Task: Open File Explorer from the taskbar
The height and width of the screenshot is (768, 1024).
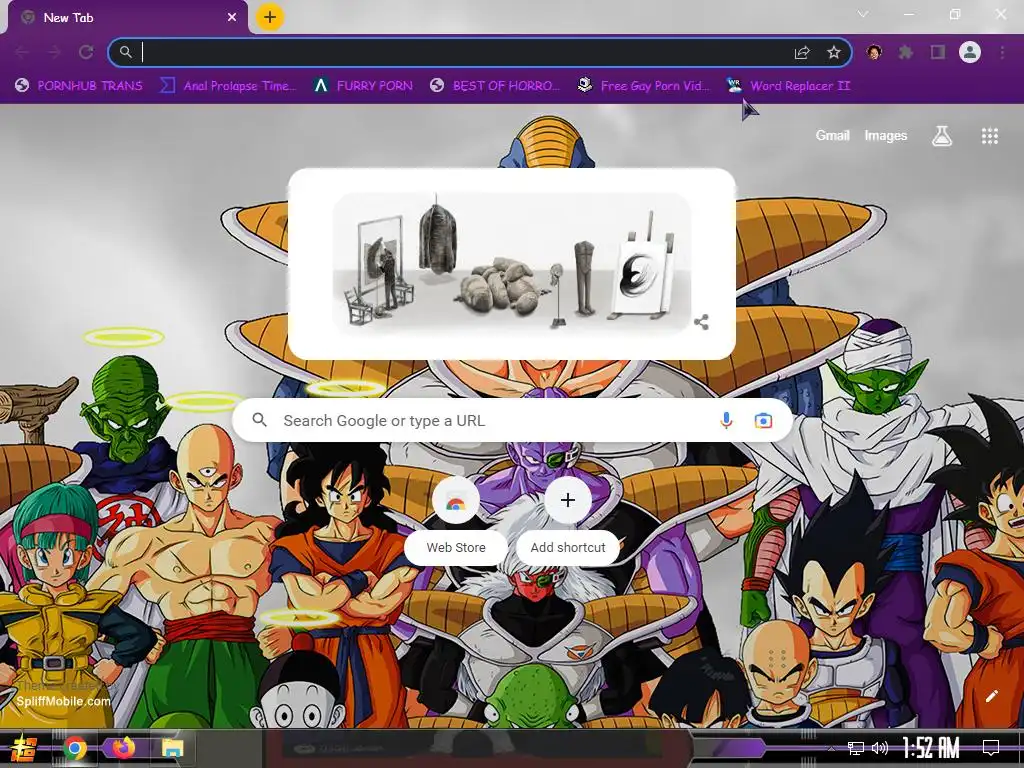Action: [x=172, y=748]
